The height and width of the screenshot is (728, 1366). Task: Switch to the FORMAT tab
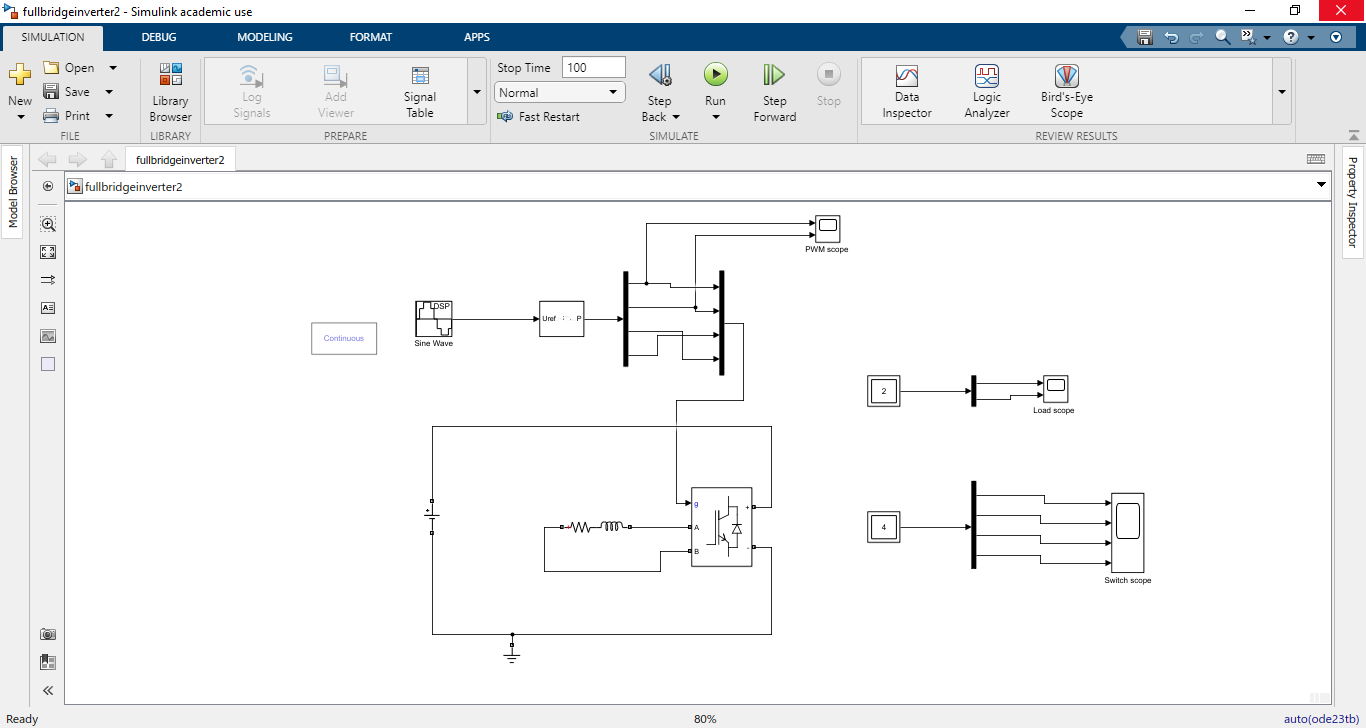click(371, 37)
